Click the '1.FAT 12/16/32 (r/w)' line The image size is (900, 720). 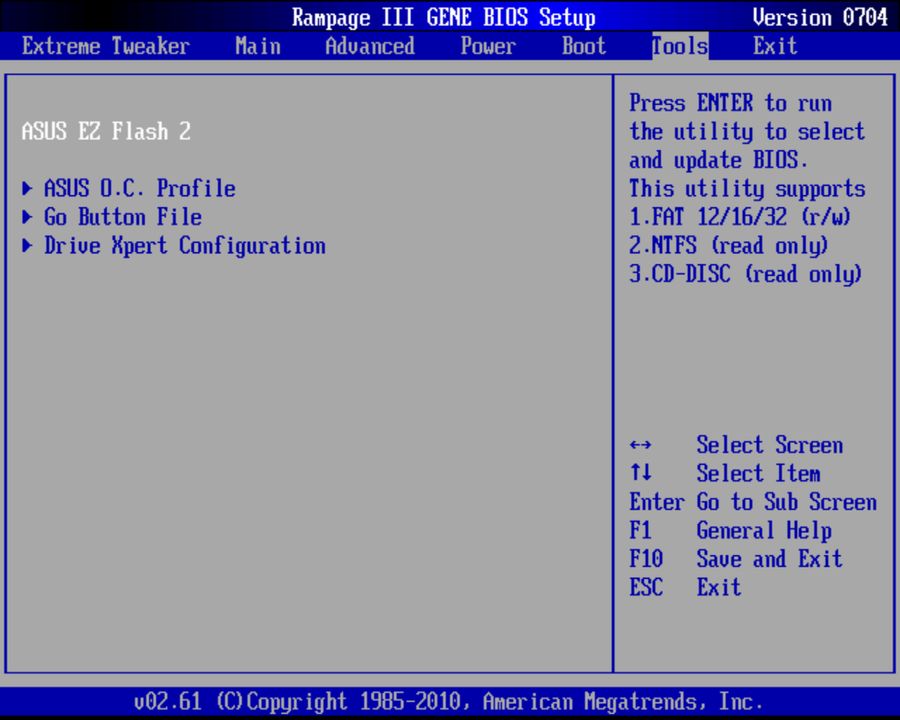(x=740, y=217)
